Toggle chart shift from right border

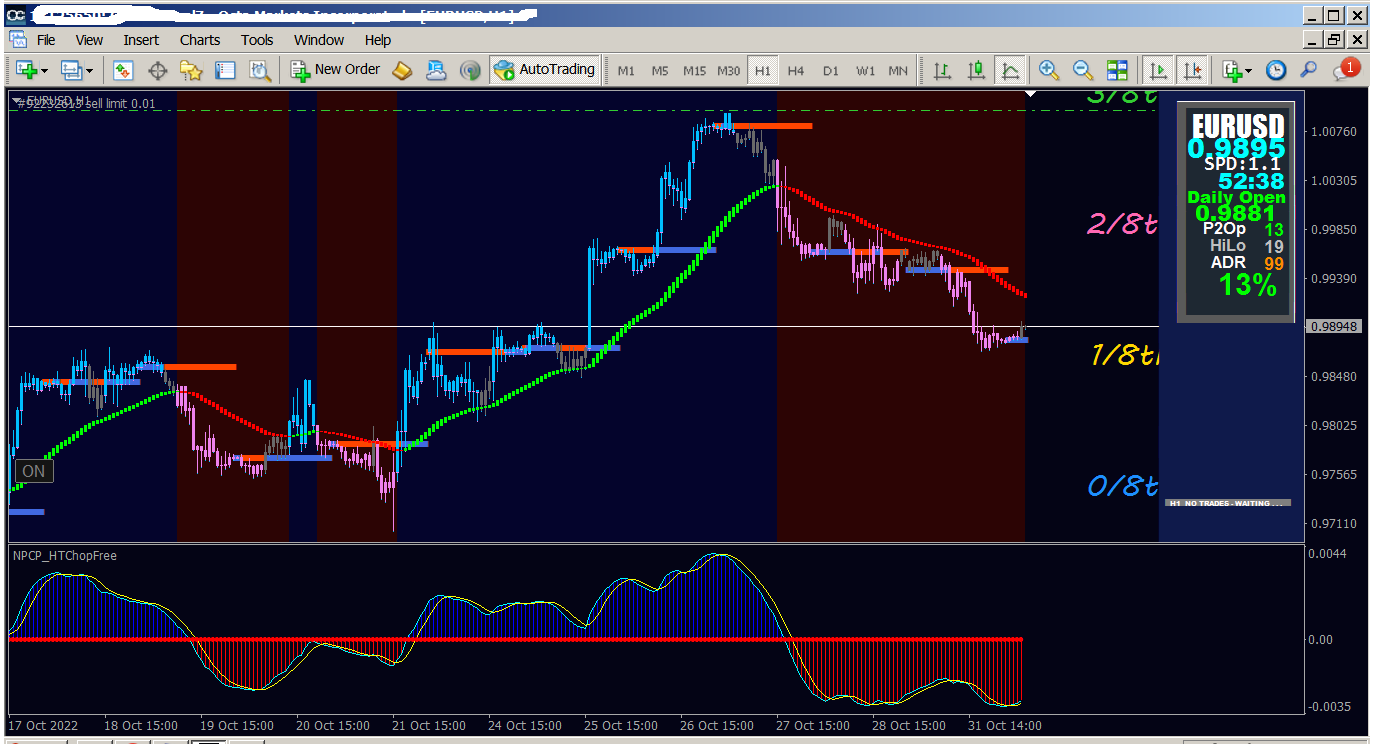(1192, 70)
